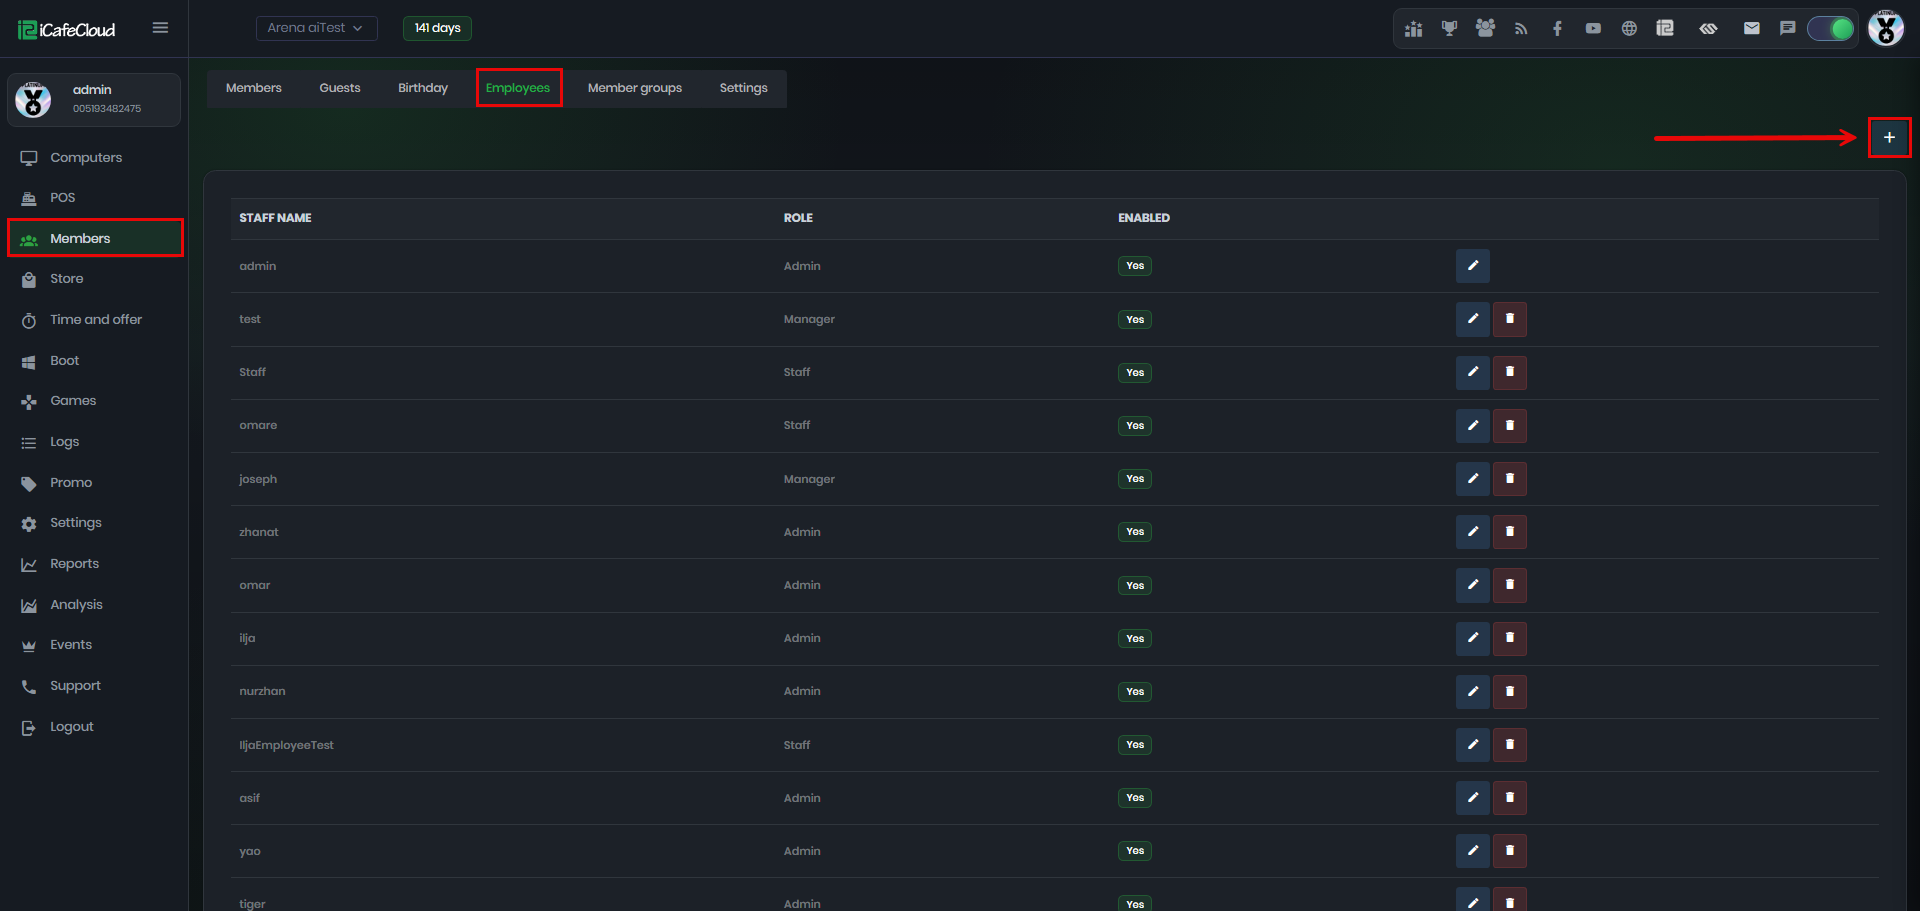This screenshot has width=1920, height=911.
Task: Delete the yao employee
Action: coord(1510,851)
